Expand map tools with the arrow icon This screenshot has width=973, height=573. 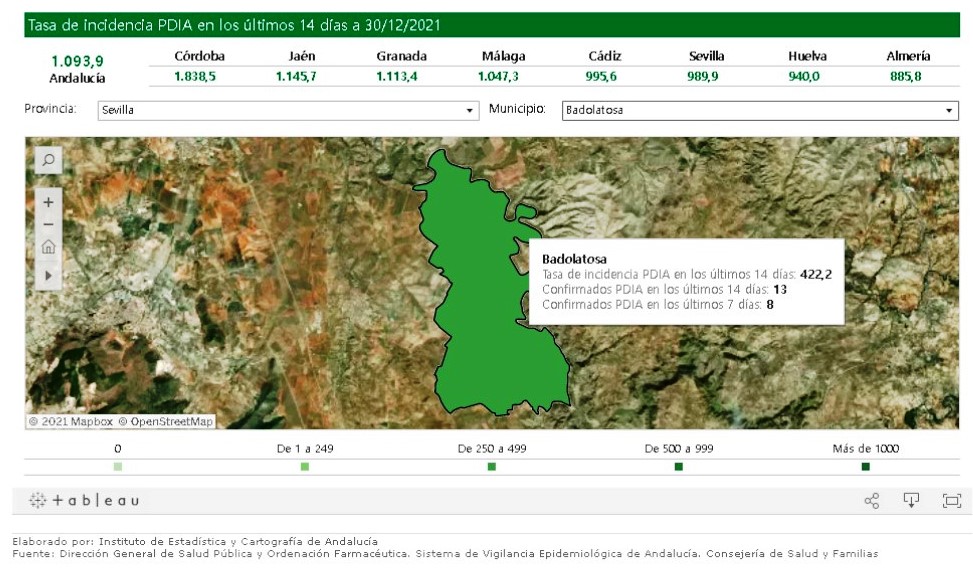click(48, 274)
